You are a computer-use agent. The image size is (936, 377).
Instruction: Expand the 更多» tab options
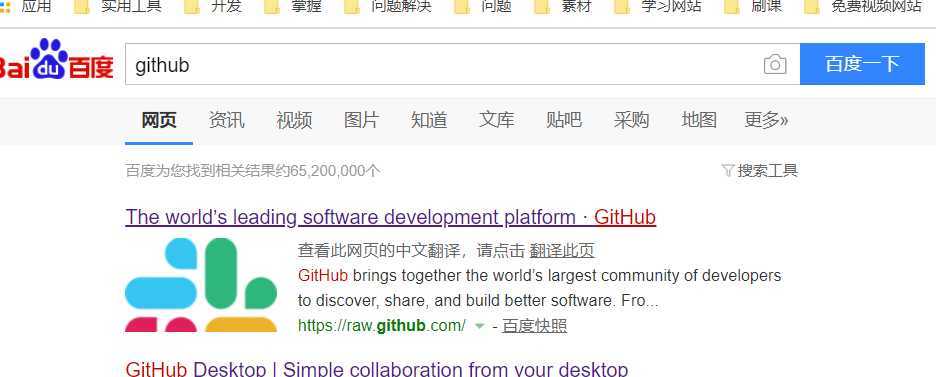click(766, 120)
